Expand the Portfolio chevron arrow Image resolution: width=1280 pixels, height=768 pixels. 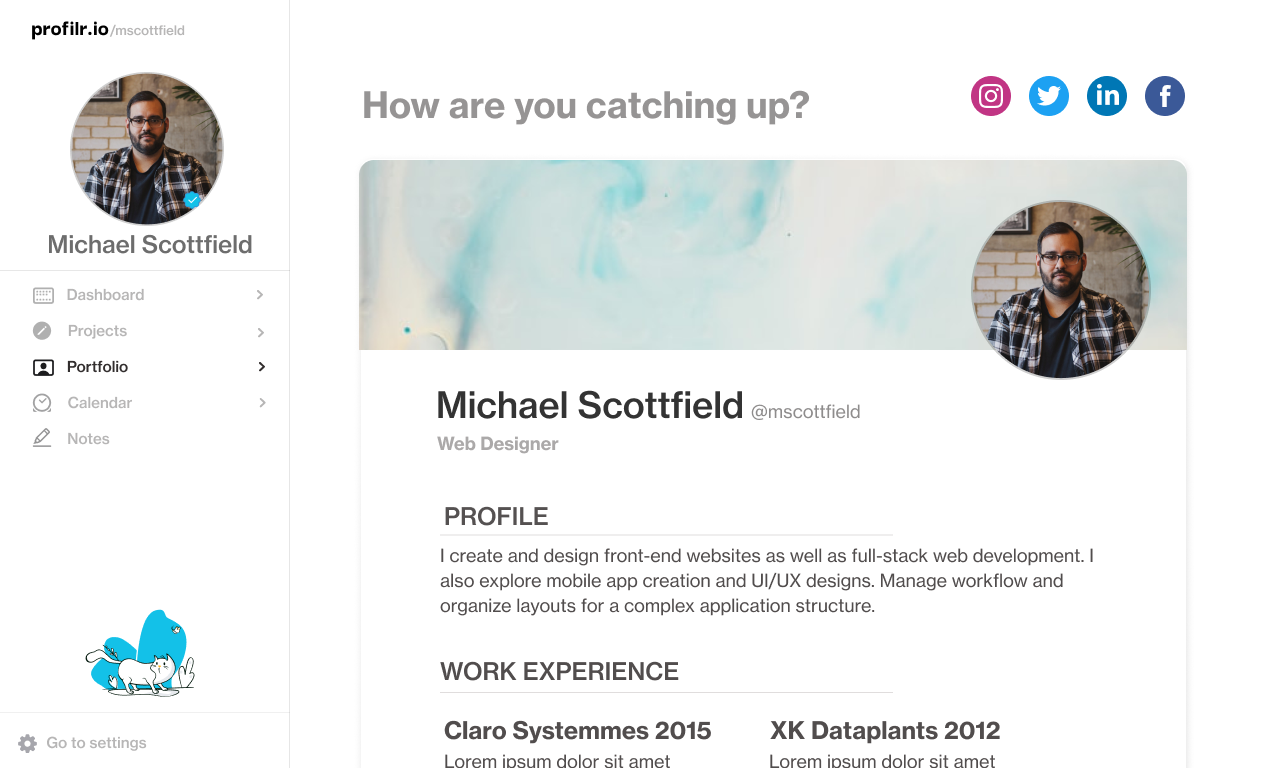[261, 367]
